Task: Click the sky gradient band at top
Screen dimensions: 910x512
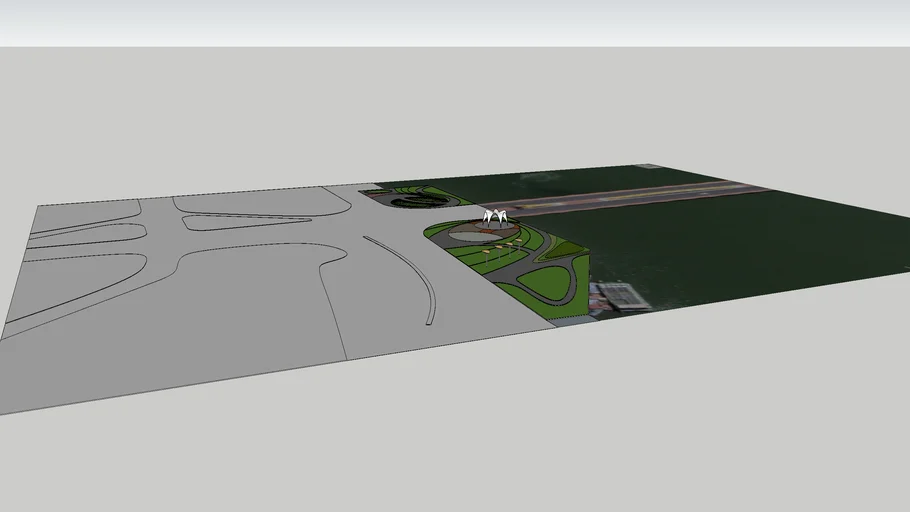Action: [x=455, y=22]
